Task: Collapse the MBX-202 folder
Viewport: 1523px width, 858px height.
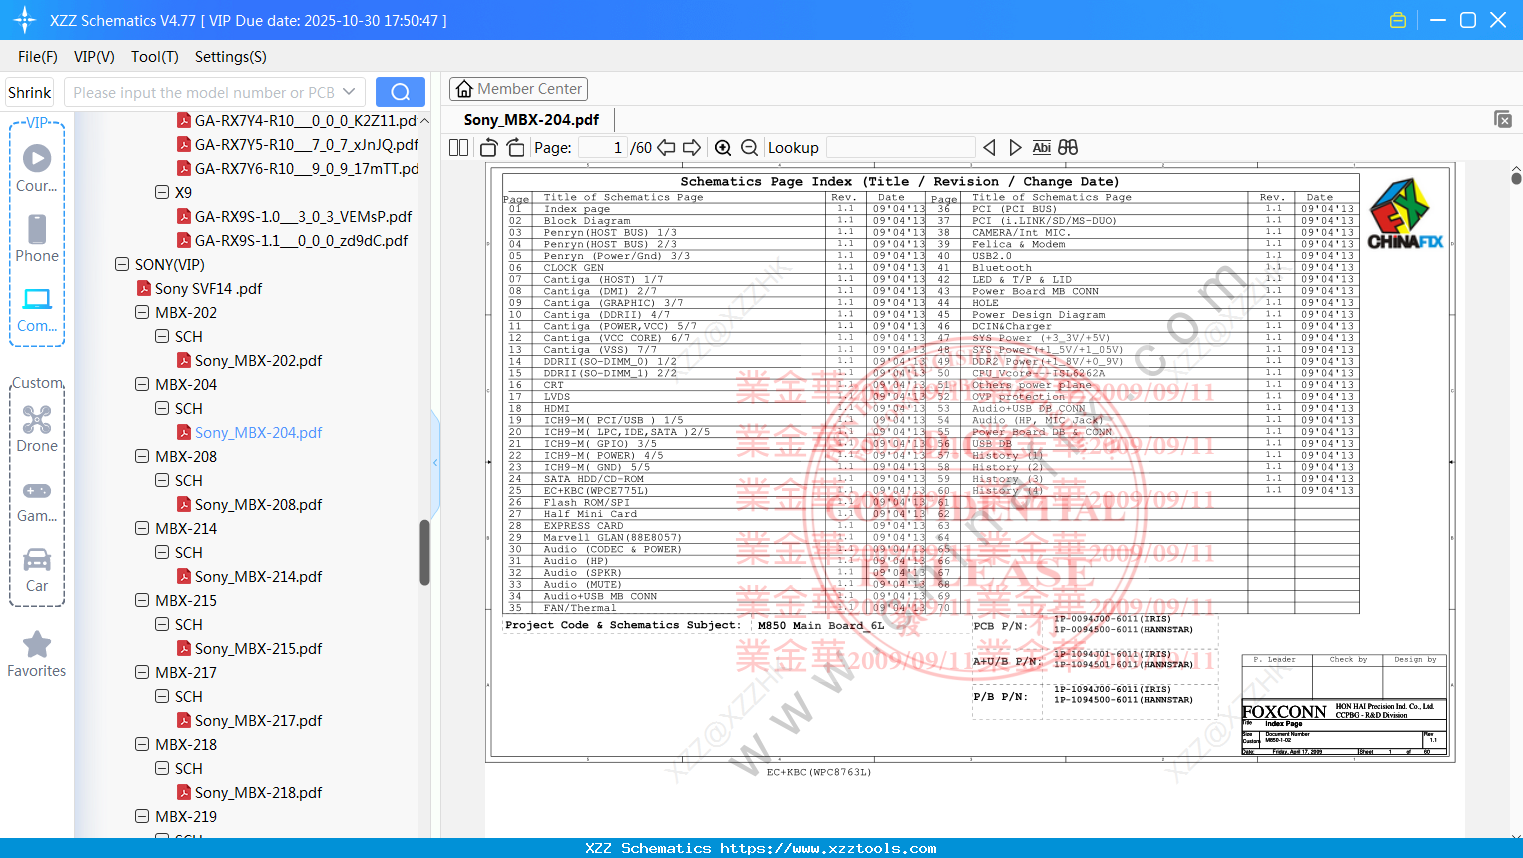Action: point(142,312)
